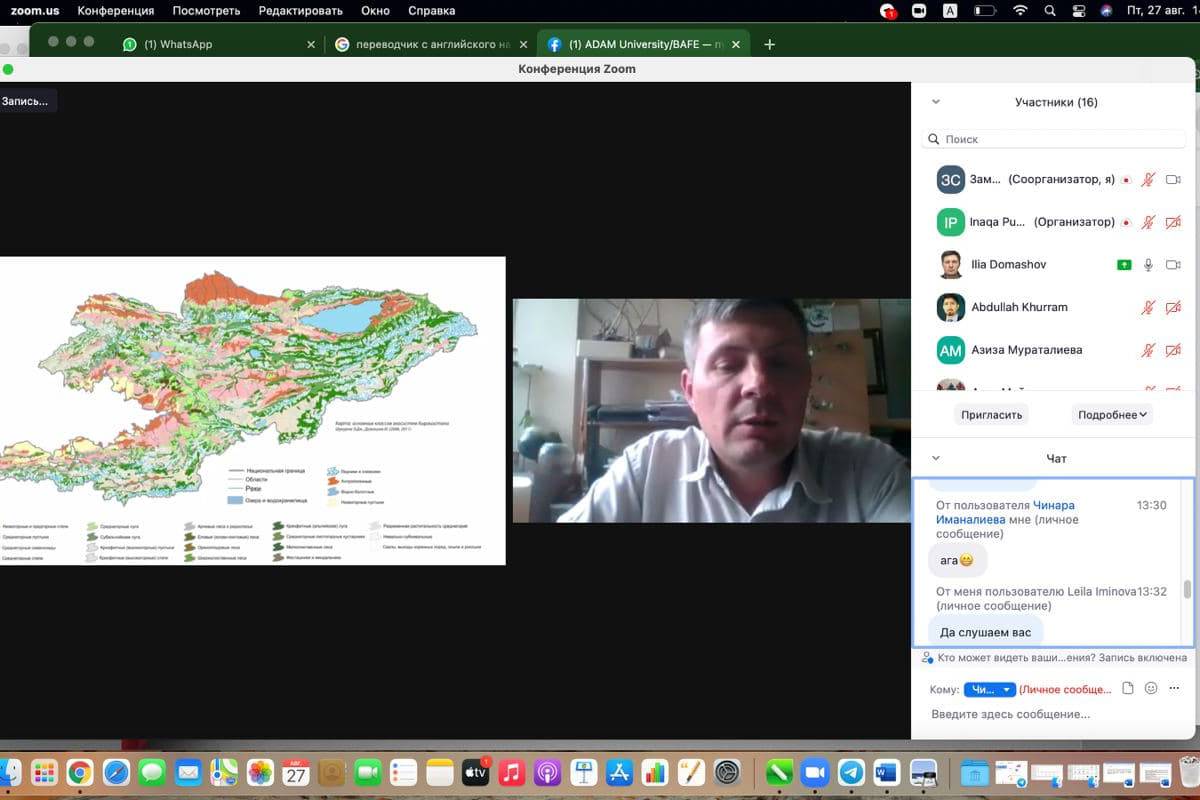Close the WhatsApp browser tab
Screen dimensions: 1200x800
pyautogui.click(x=311, y=44)
